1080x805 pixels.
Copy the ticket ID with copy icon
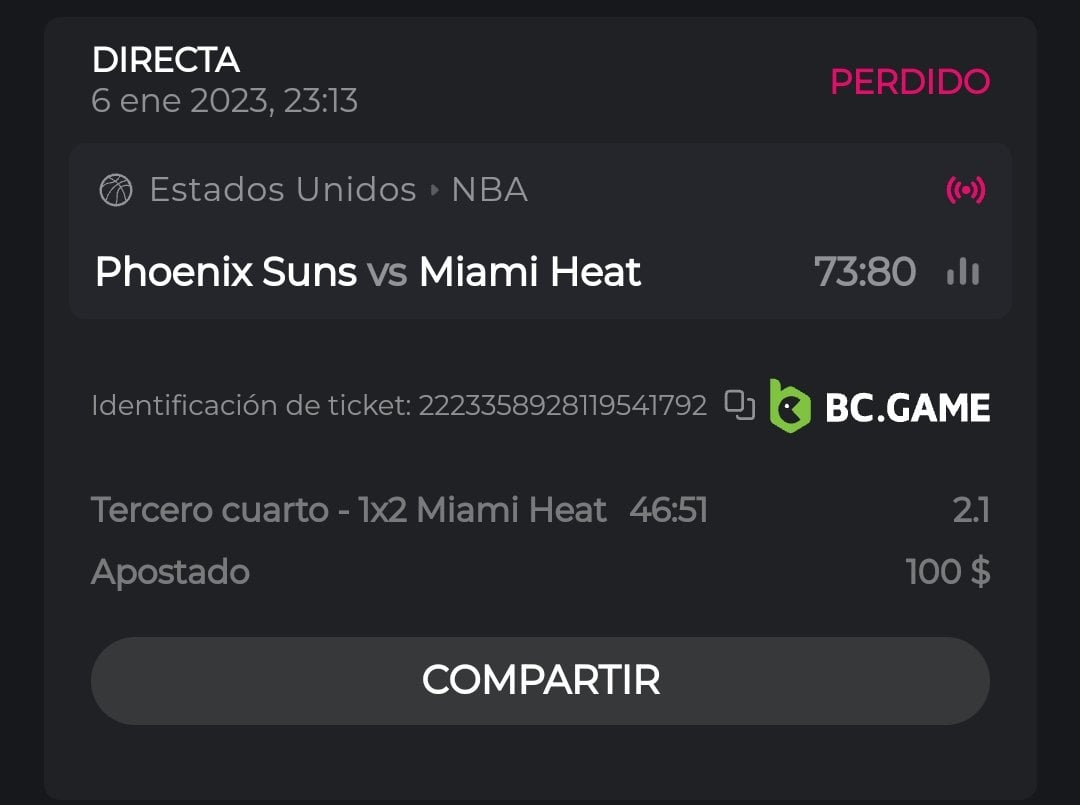[740, 405]
